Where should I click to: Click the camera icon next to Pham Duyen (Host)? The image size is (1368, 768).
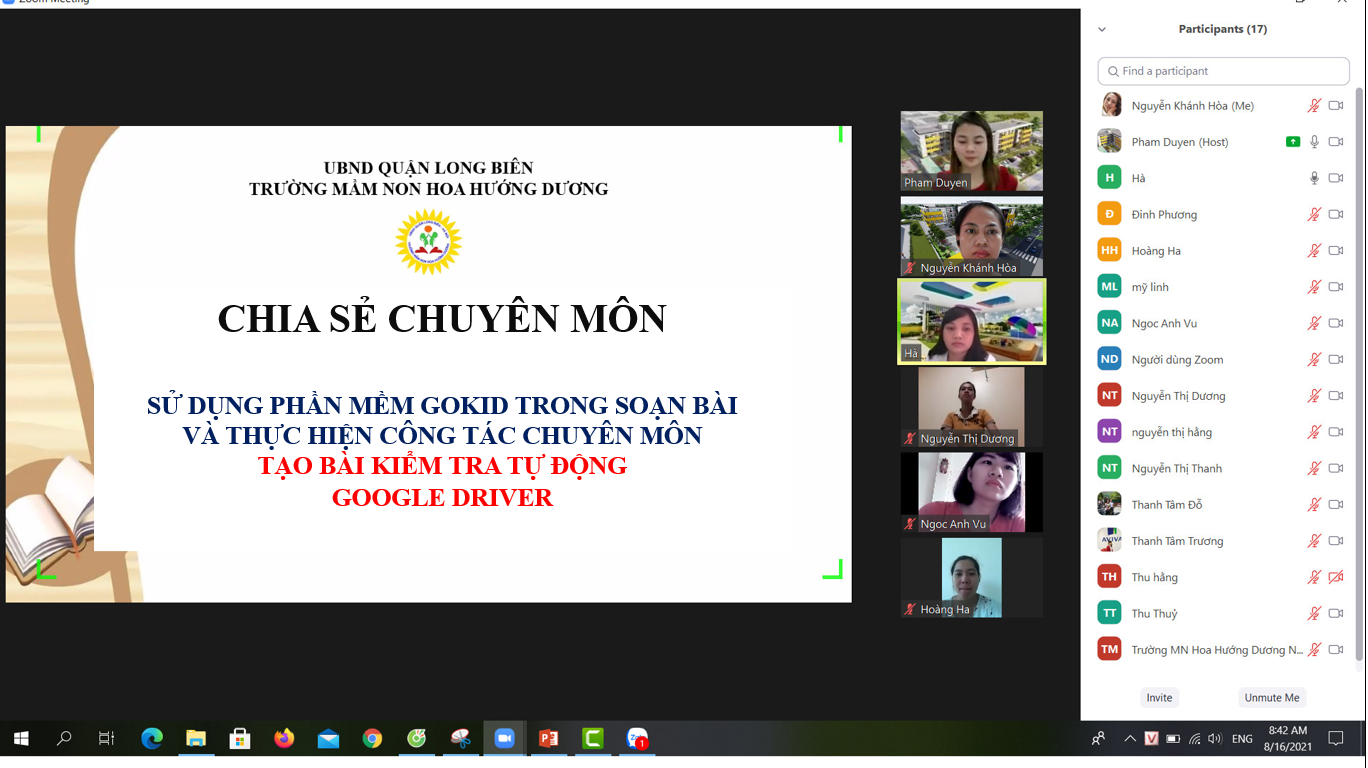pyautogui.click(x=1336, y=142)
